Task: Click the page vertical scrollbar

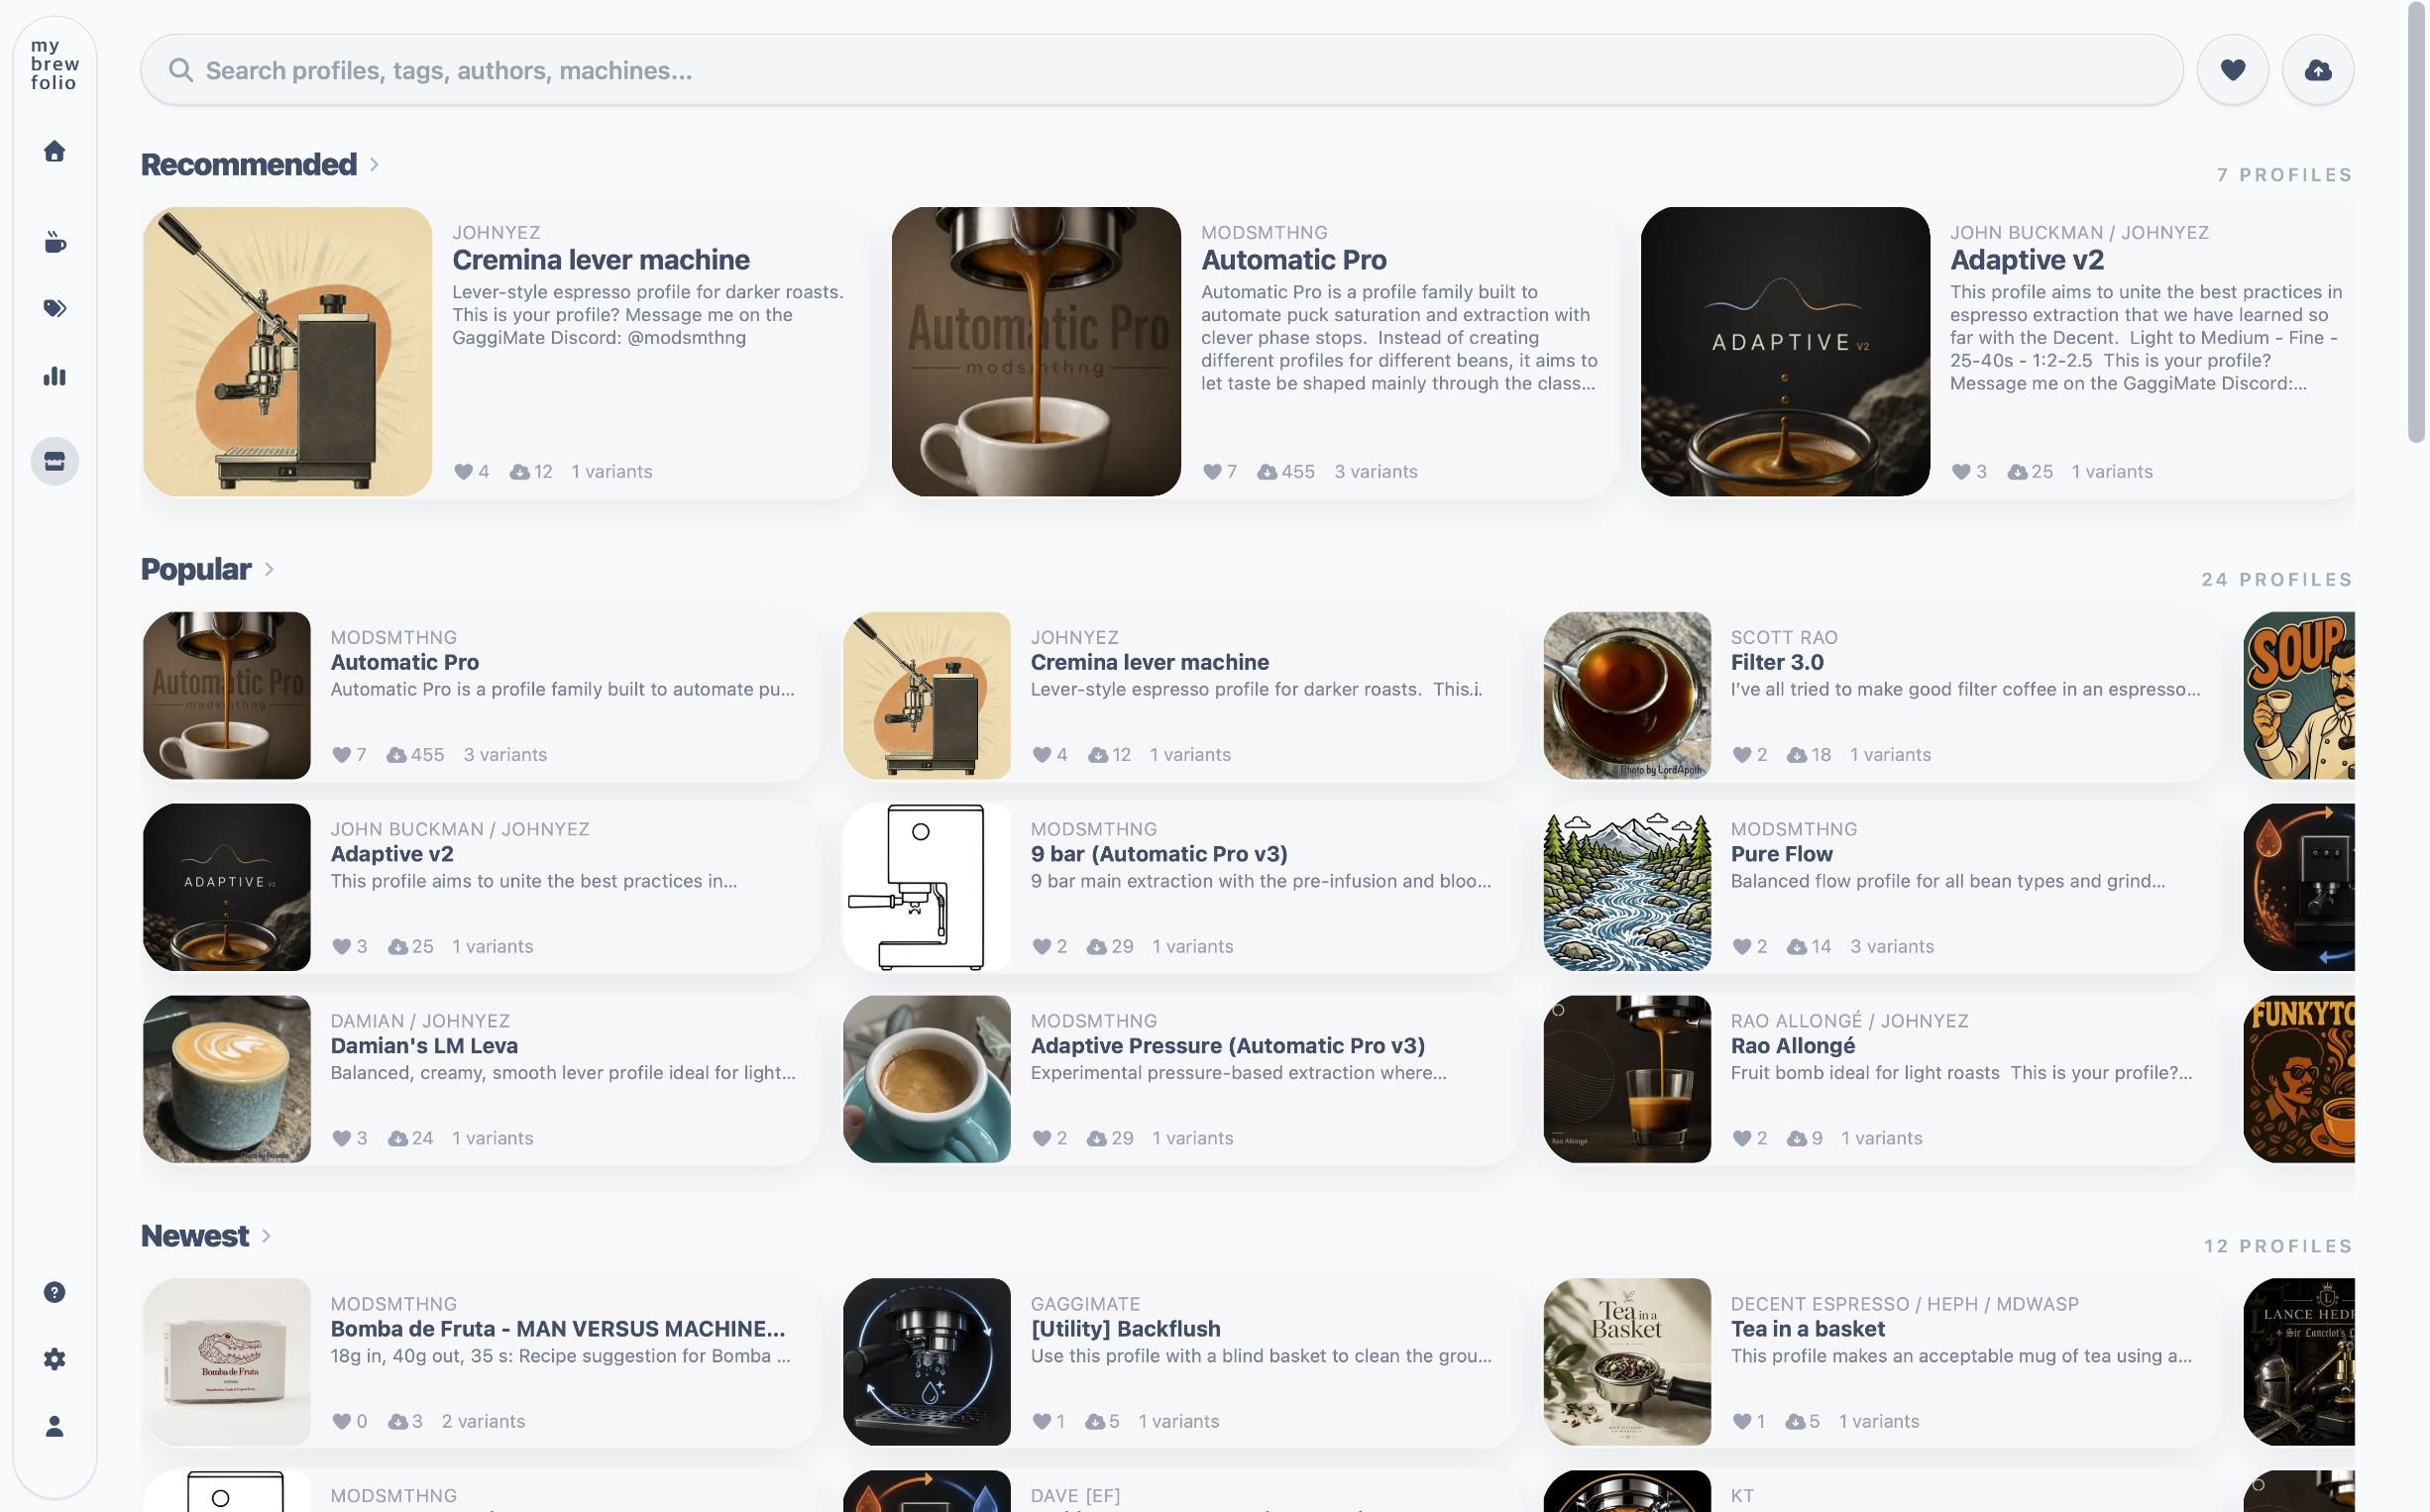Action: click(2417, 220)
